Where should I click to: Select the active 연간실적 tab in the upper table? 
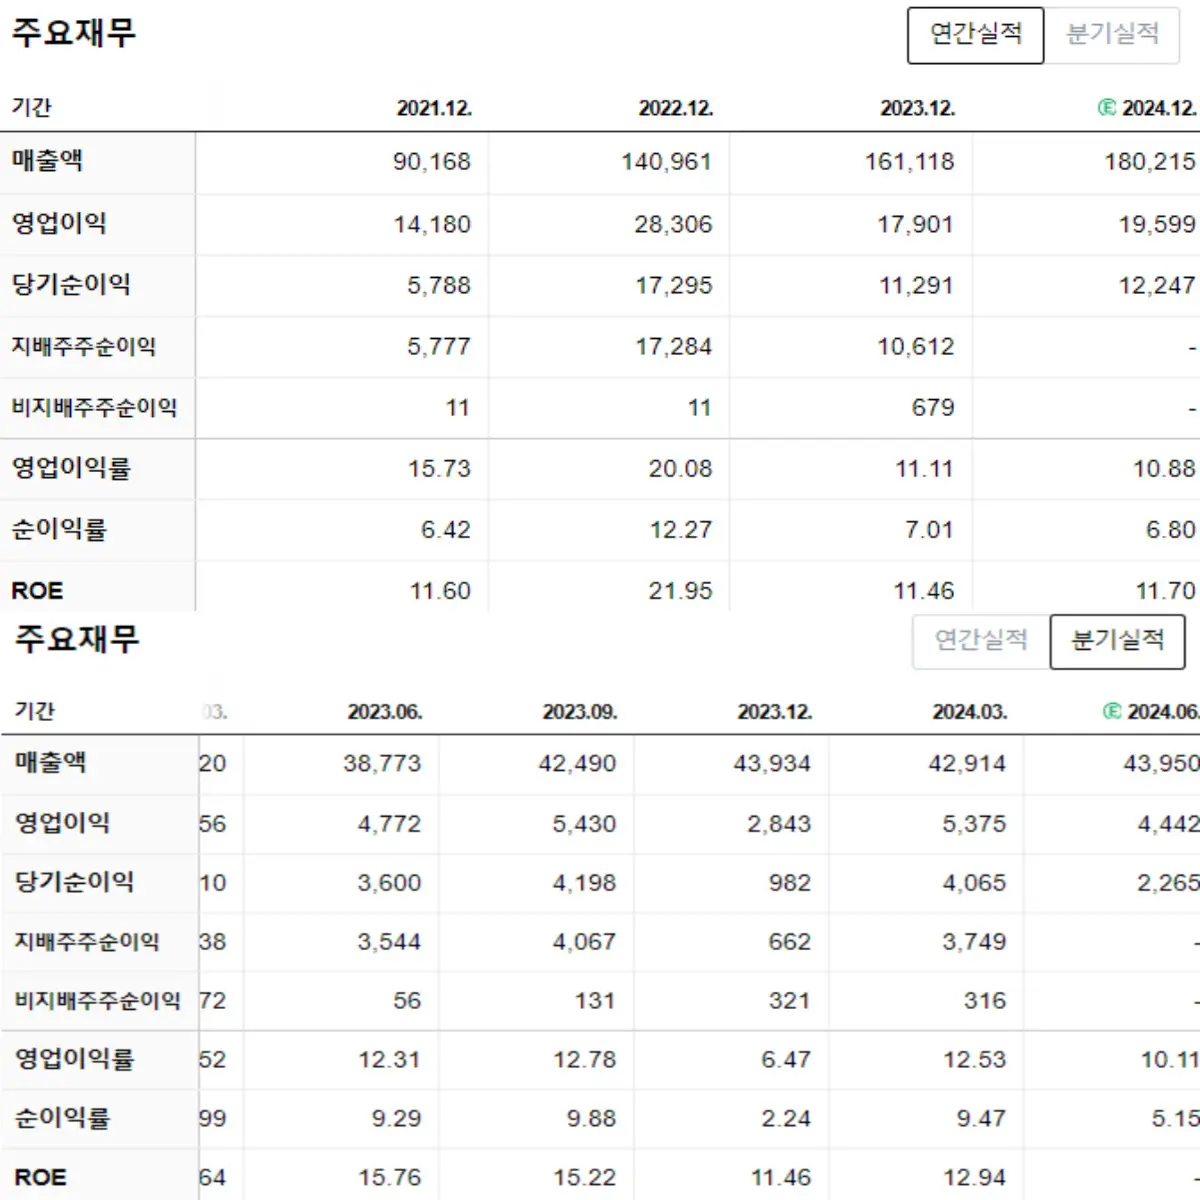pos(976,35)
